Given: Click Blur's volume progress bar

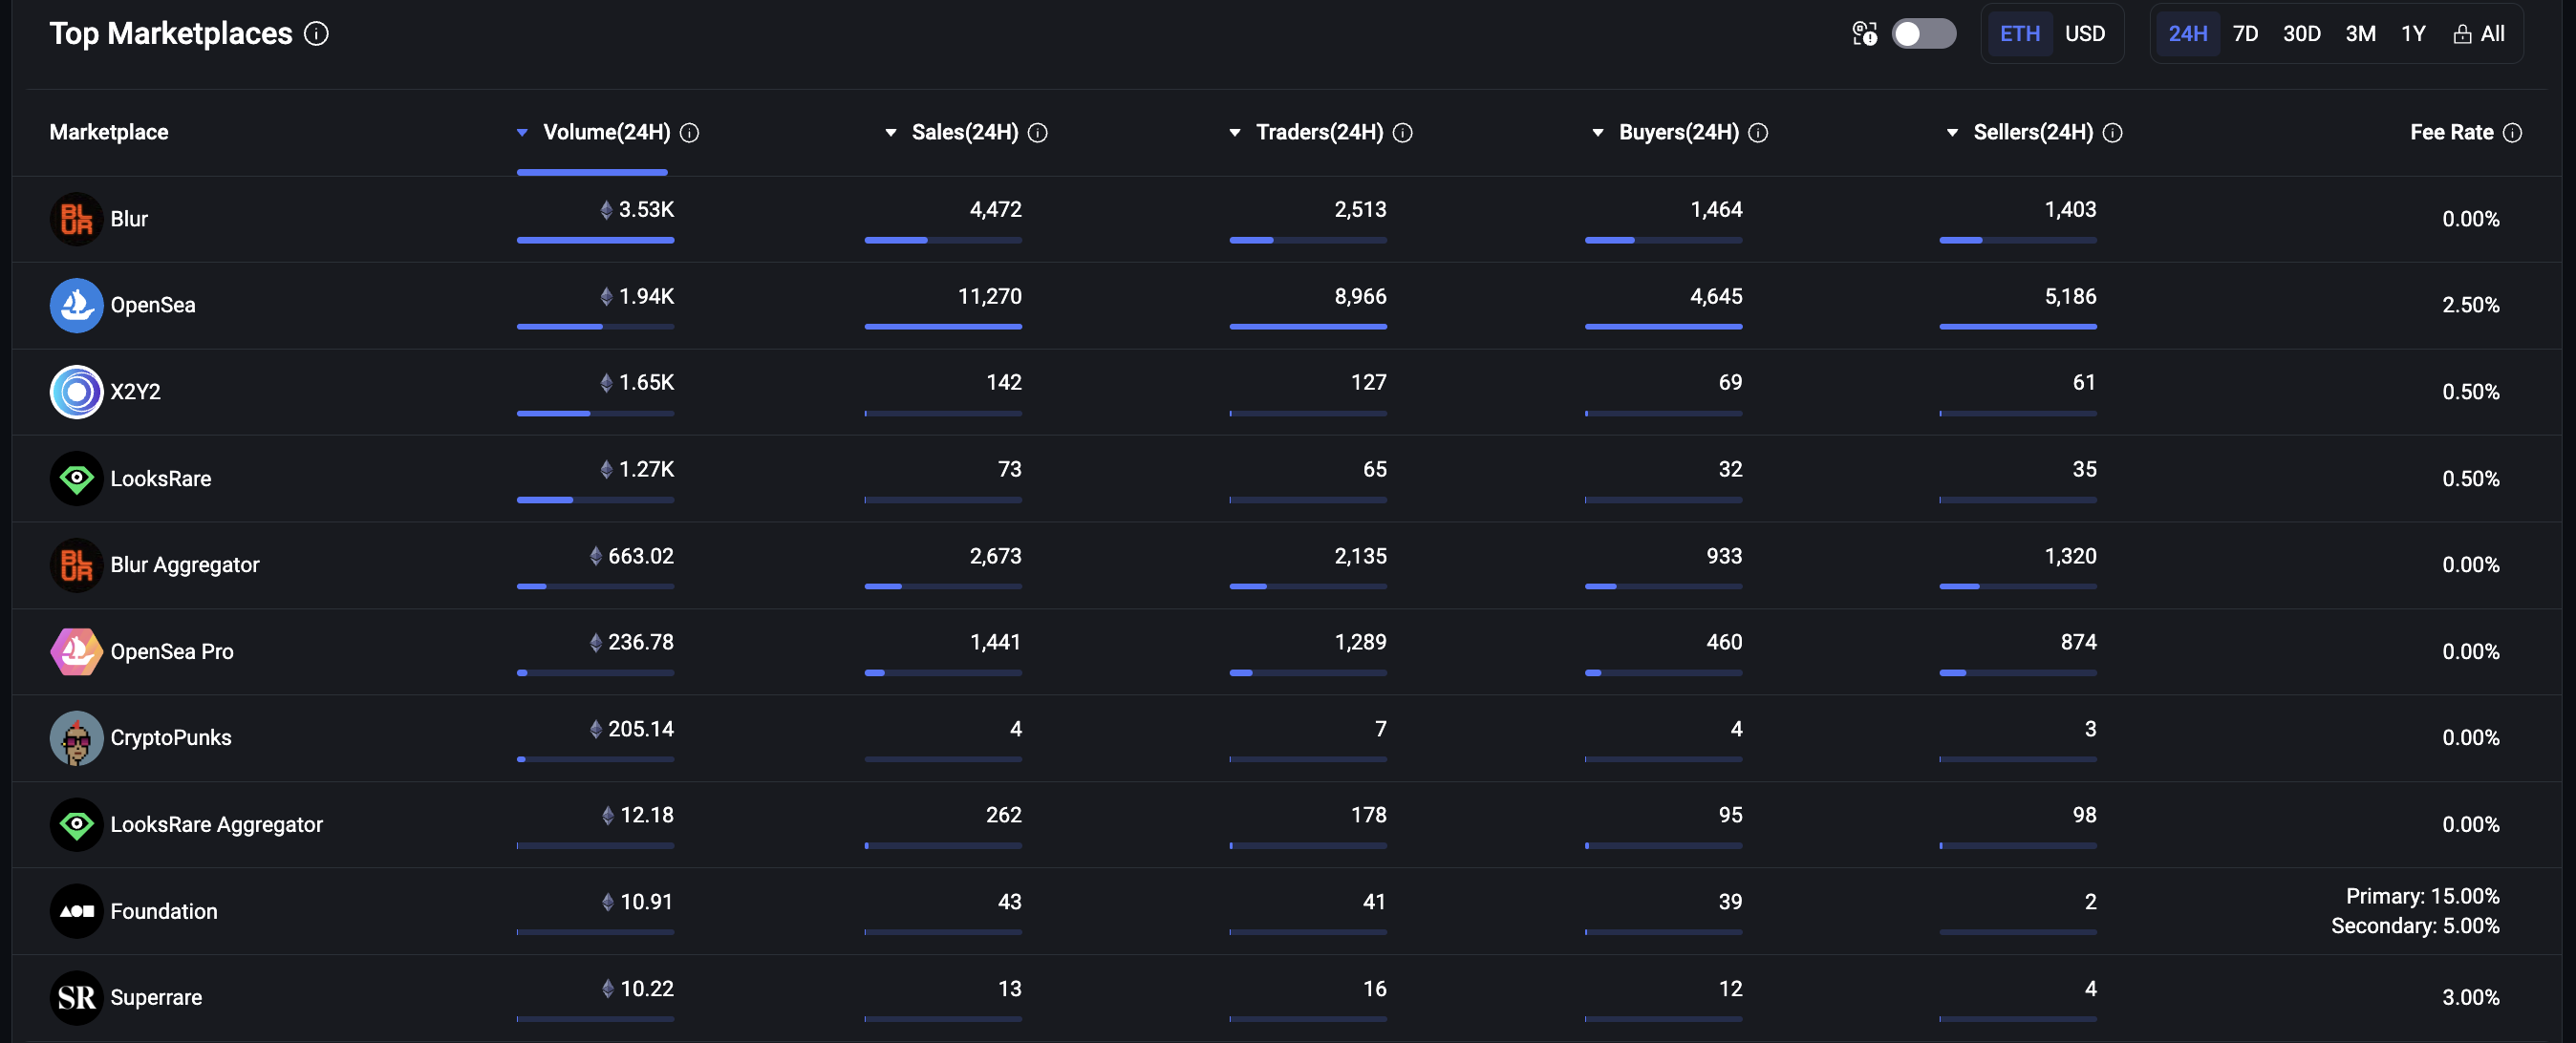Looking at the screenshot, I should (595, 240).
